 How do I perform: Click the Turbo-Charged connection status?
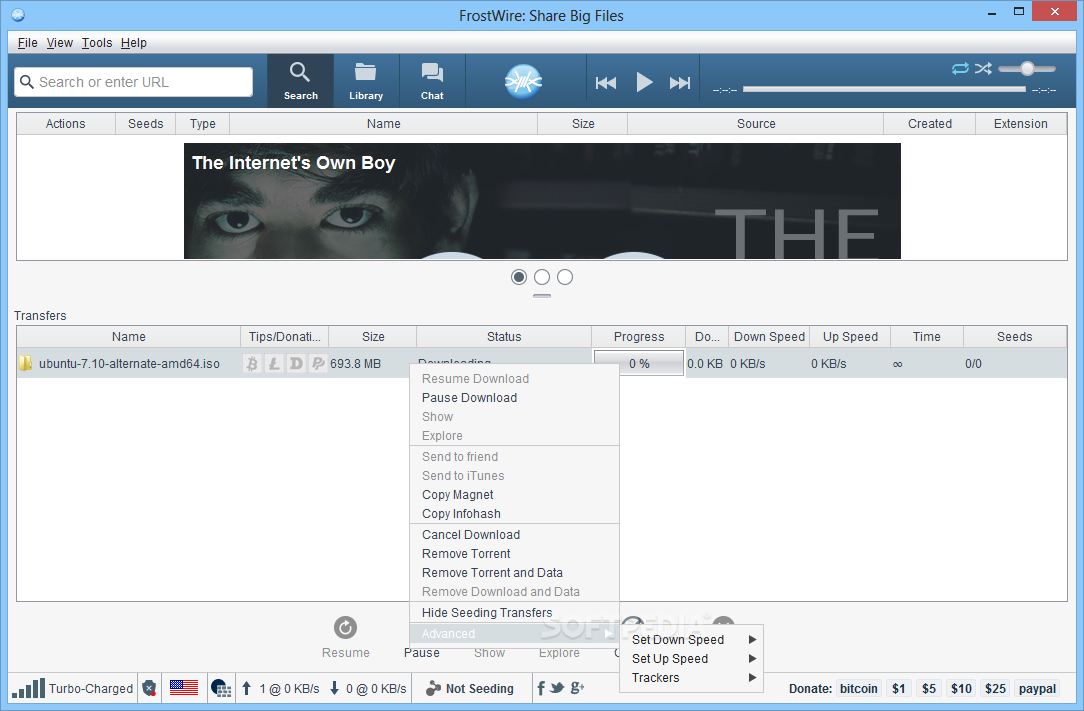tap(73, 688)
